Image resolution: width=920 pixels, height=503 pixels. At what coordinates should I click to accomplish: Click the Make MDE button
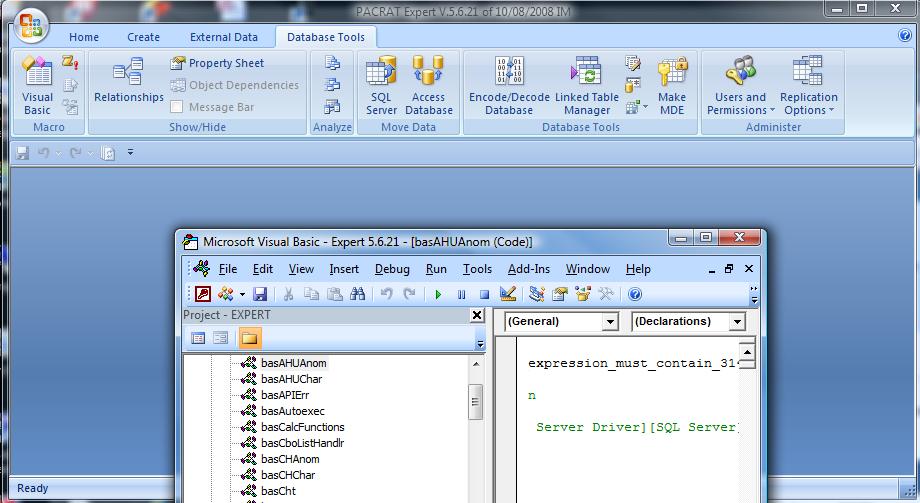coord(672,85)
